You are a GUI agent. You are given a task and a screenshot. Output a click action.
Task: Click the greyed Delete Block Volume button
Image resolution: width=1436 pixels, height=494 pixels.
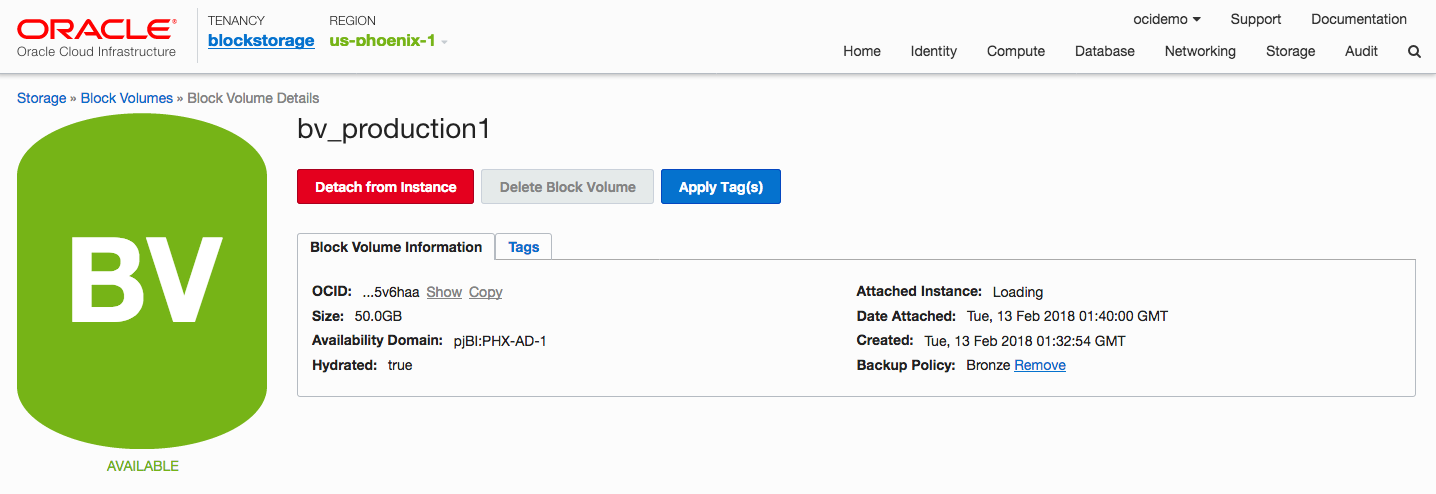[x=567, y=187]
